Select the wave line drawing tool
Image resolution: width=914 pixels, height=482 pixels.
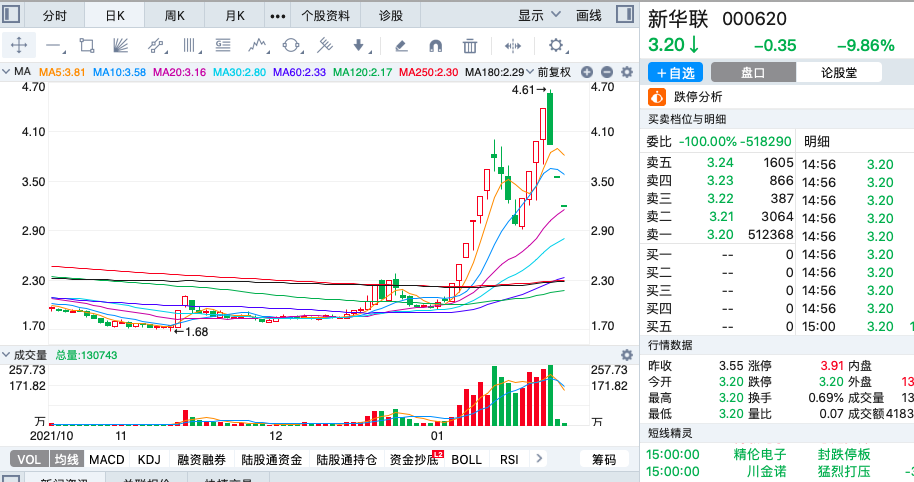point(257,45)
